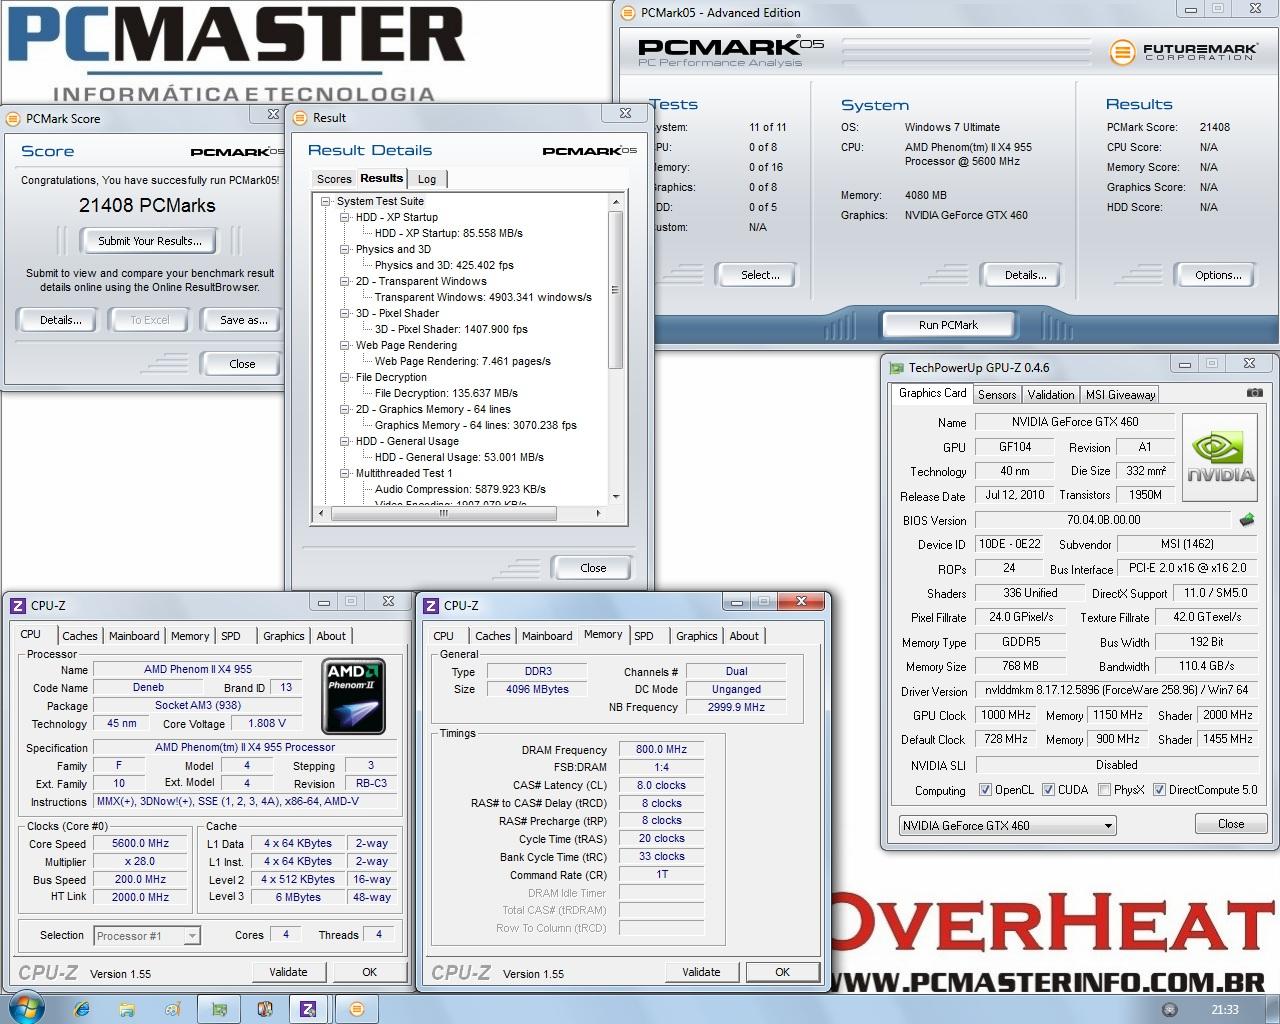Switch to PCMark05 via orange taskbar button

(356, 1009)
